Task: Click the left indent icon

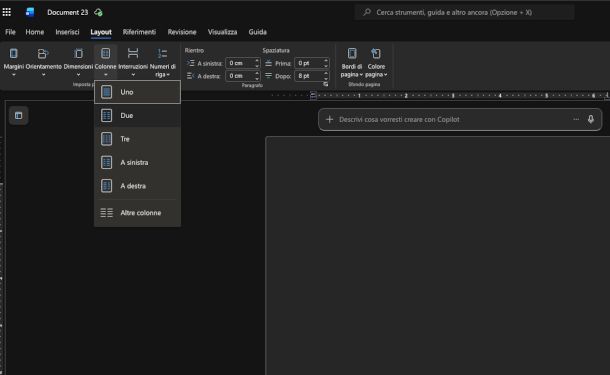Action: tap(191, 63)
